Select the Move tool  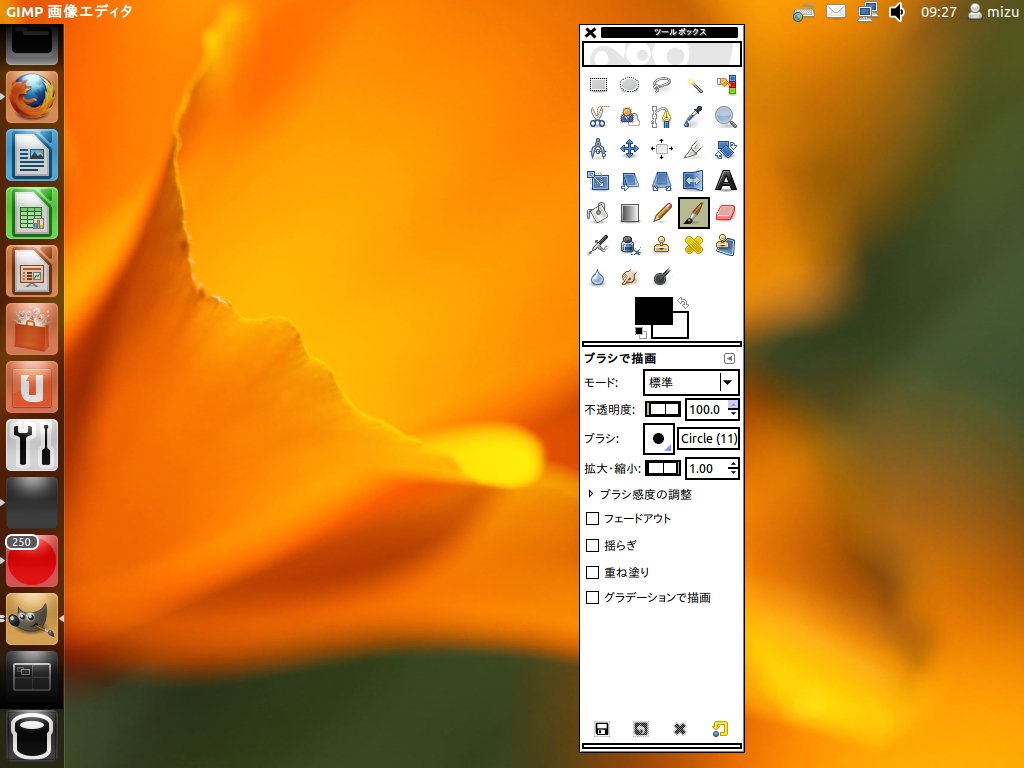coord(630,148)
